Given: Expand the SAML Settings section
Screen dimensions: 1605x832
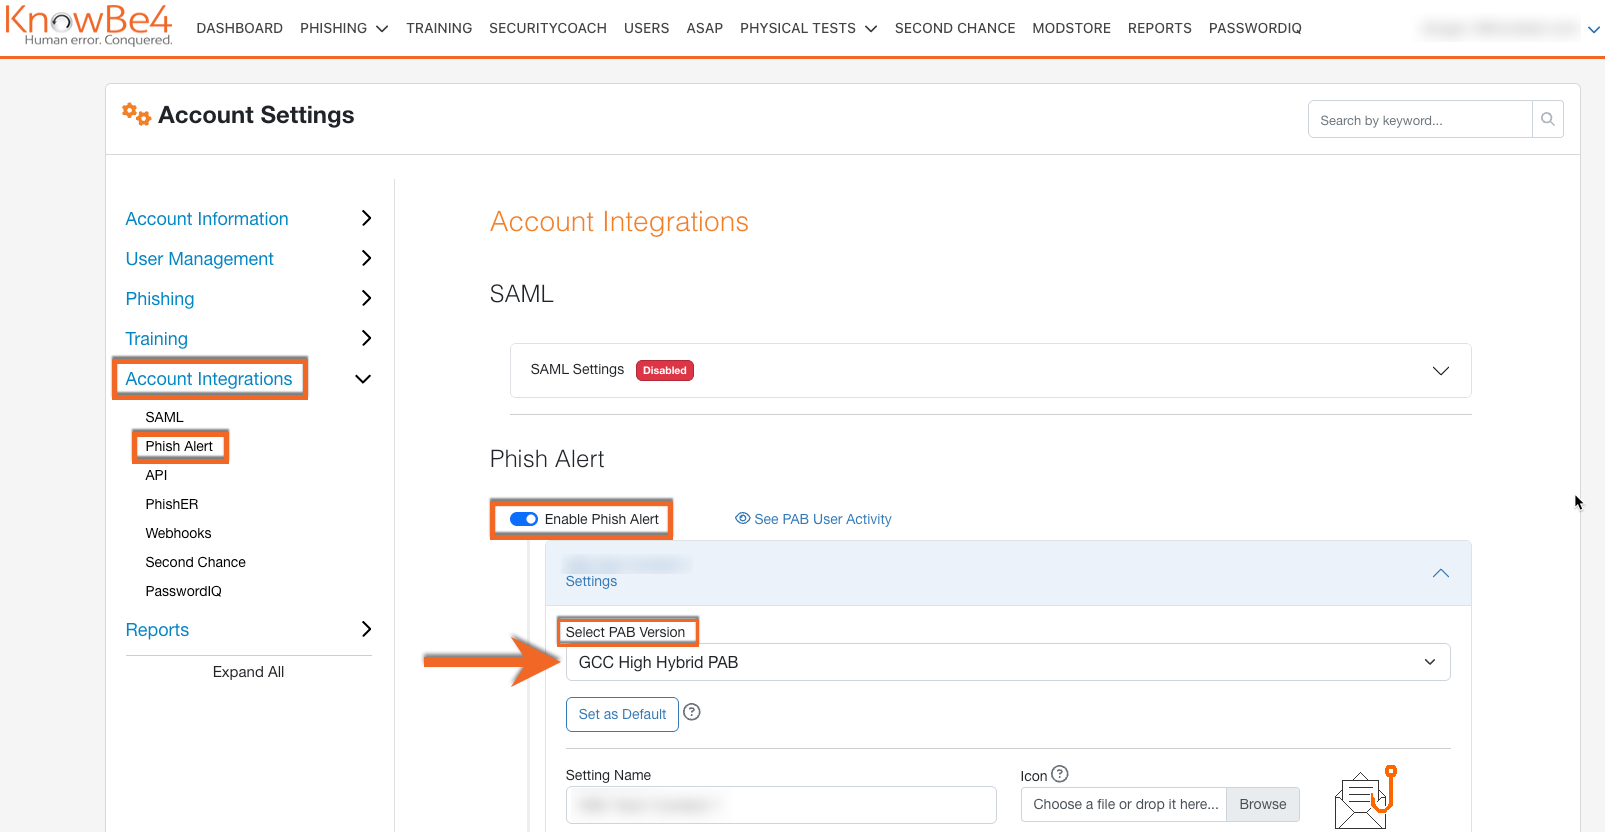Looking at the screenshot, I should point(1440,370).
